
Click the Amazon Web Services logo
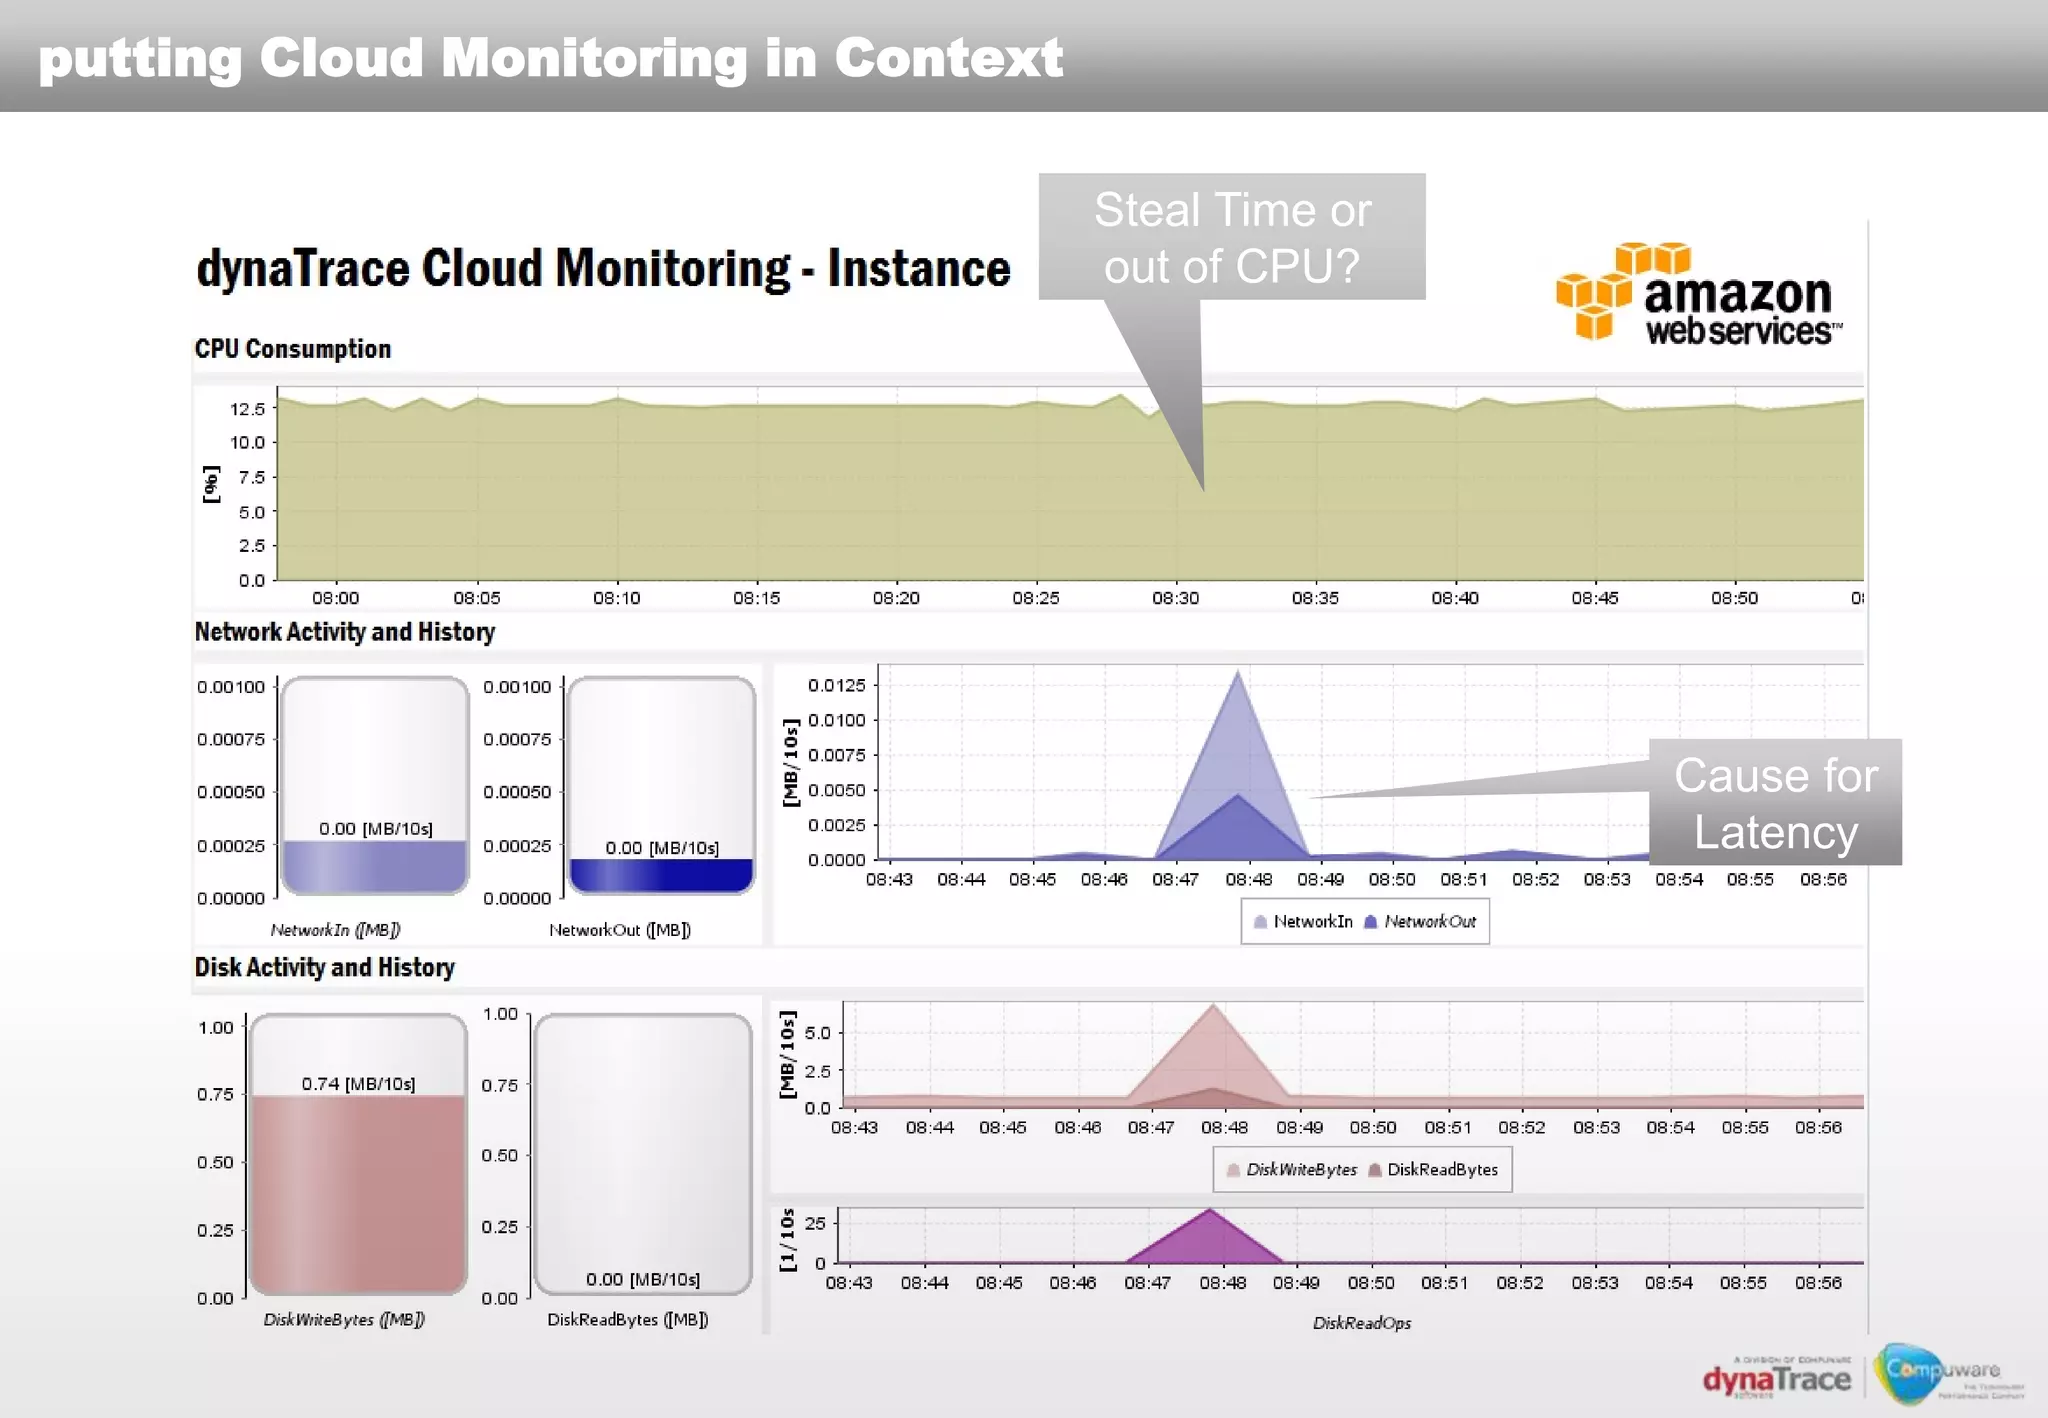coord(1698,293)
